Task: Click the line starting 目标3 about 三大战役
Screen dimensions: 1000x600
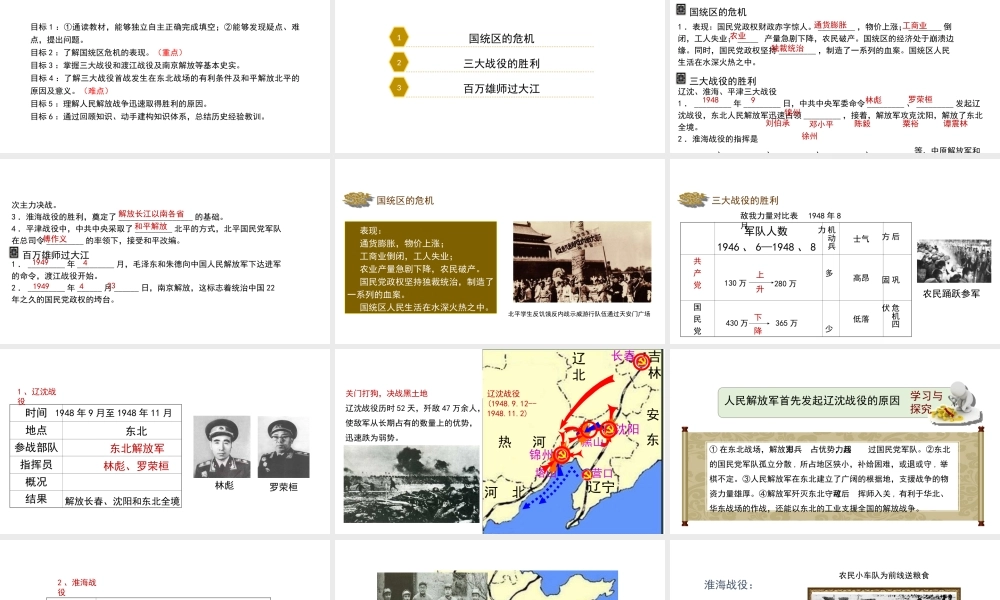Action: 135,65
